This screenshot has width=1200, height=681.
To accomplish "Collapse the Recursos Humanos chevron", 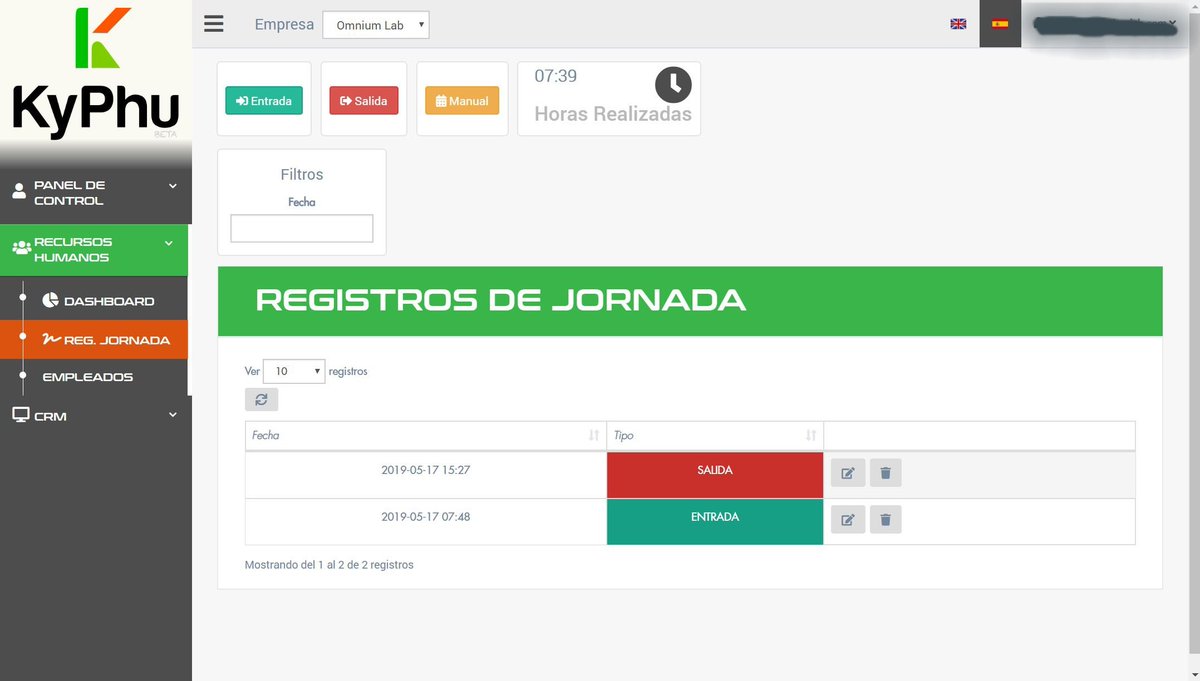I will (168, 242).
